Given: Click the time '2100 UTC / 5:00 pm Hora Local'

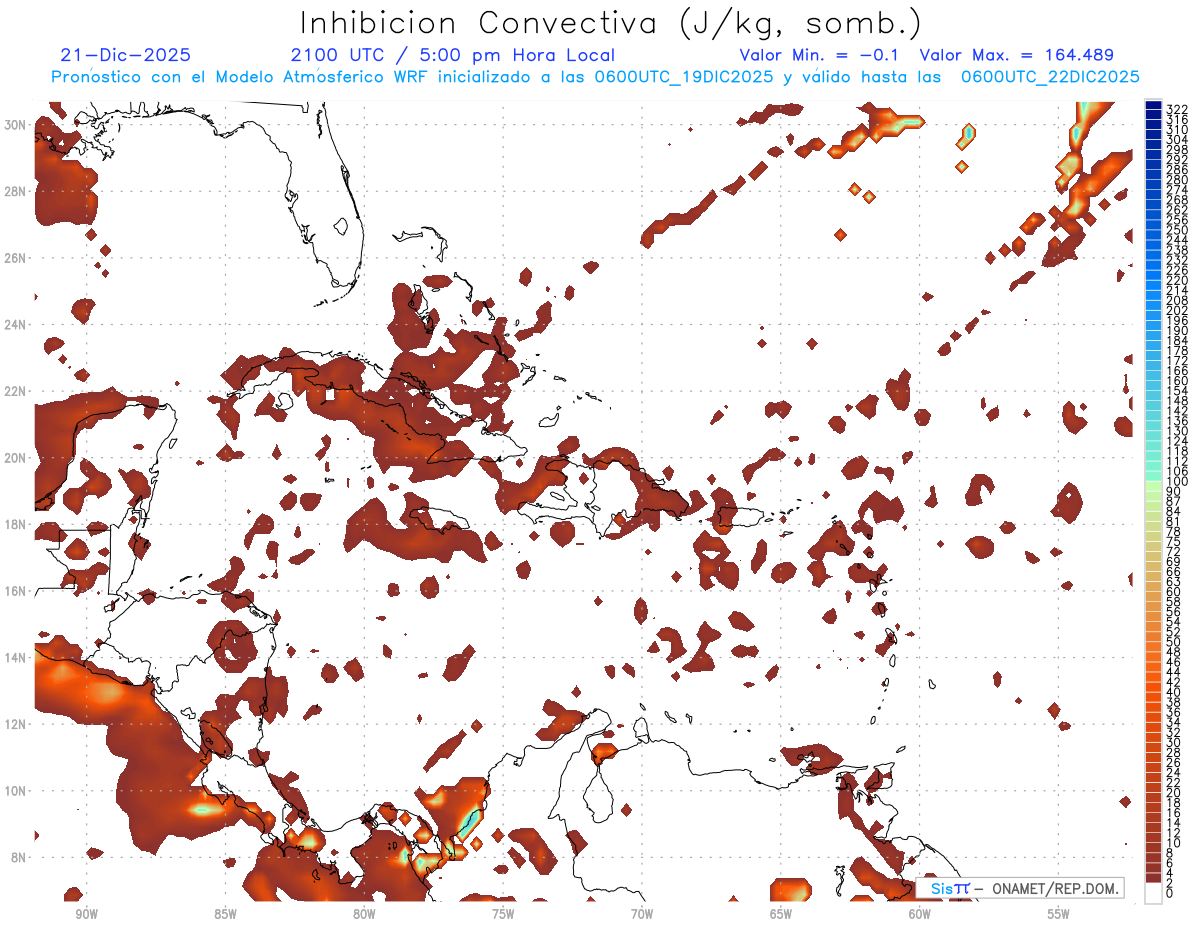Looking at the screenshot, I should coord(453,56).
